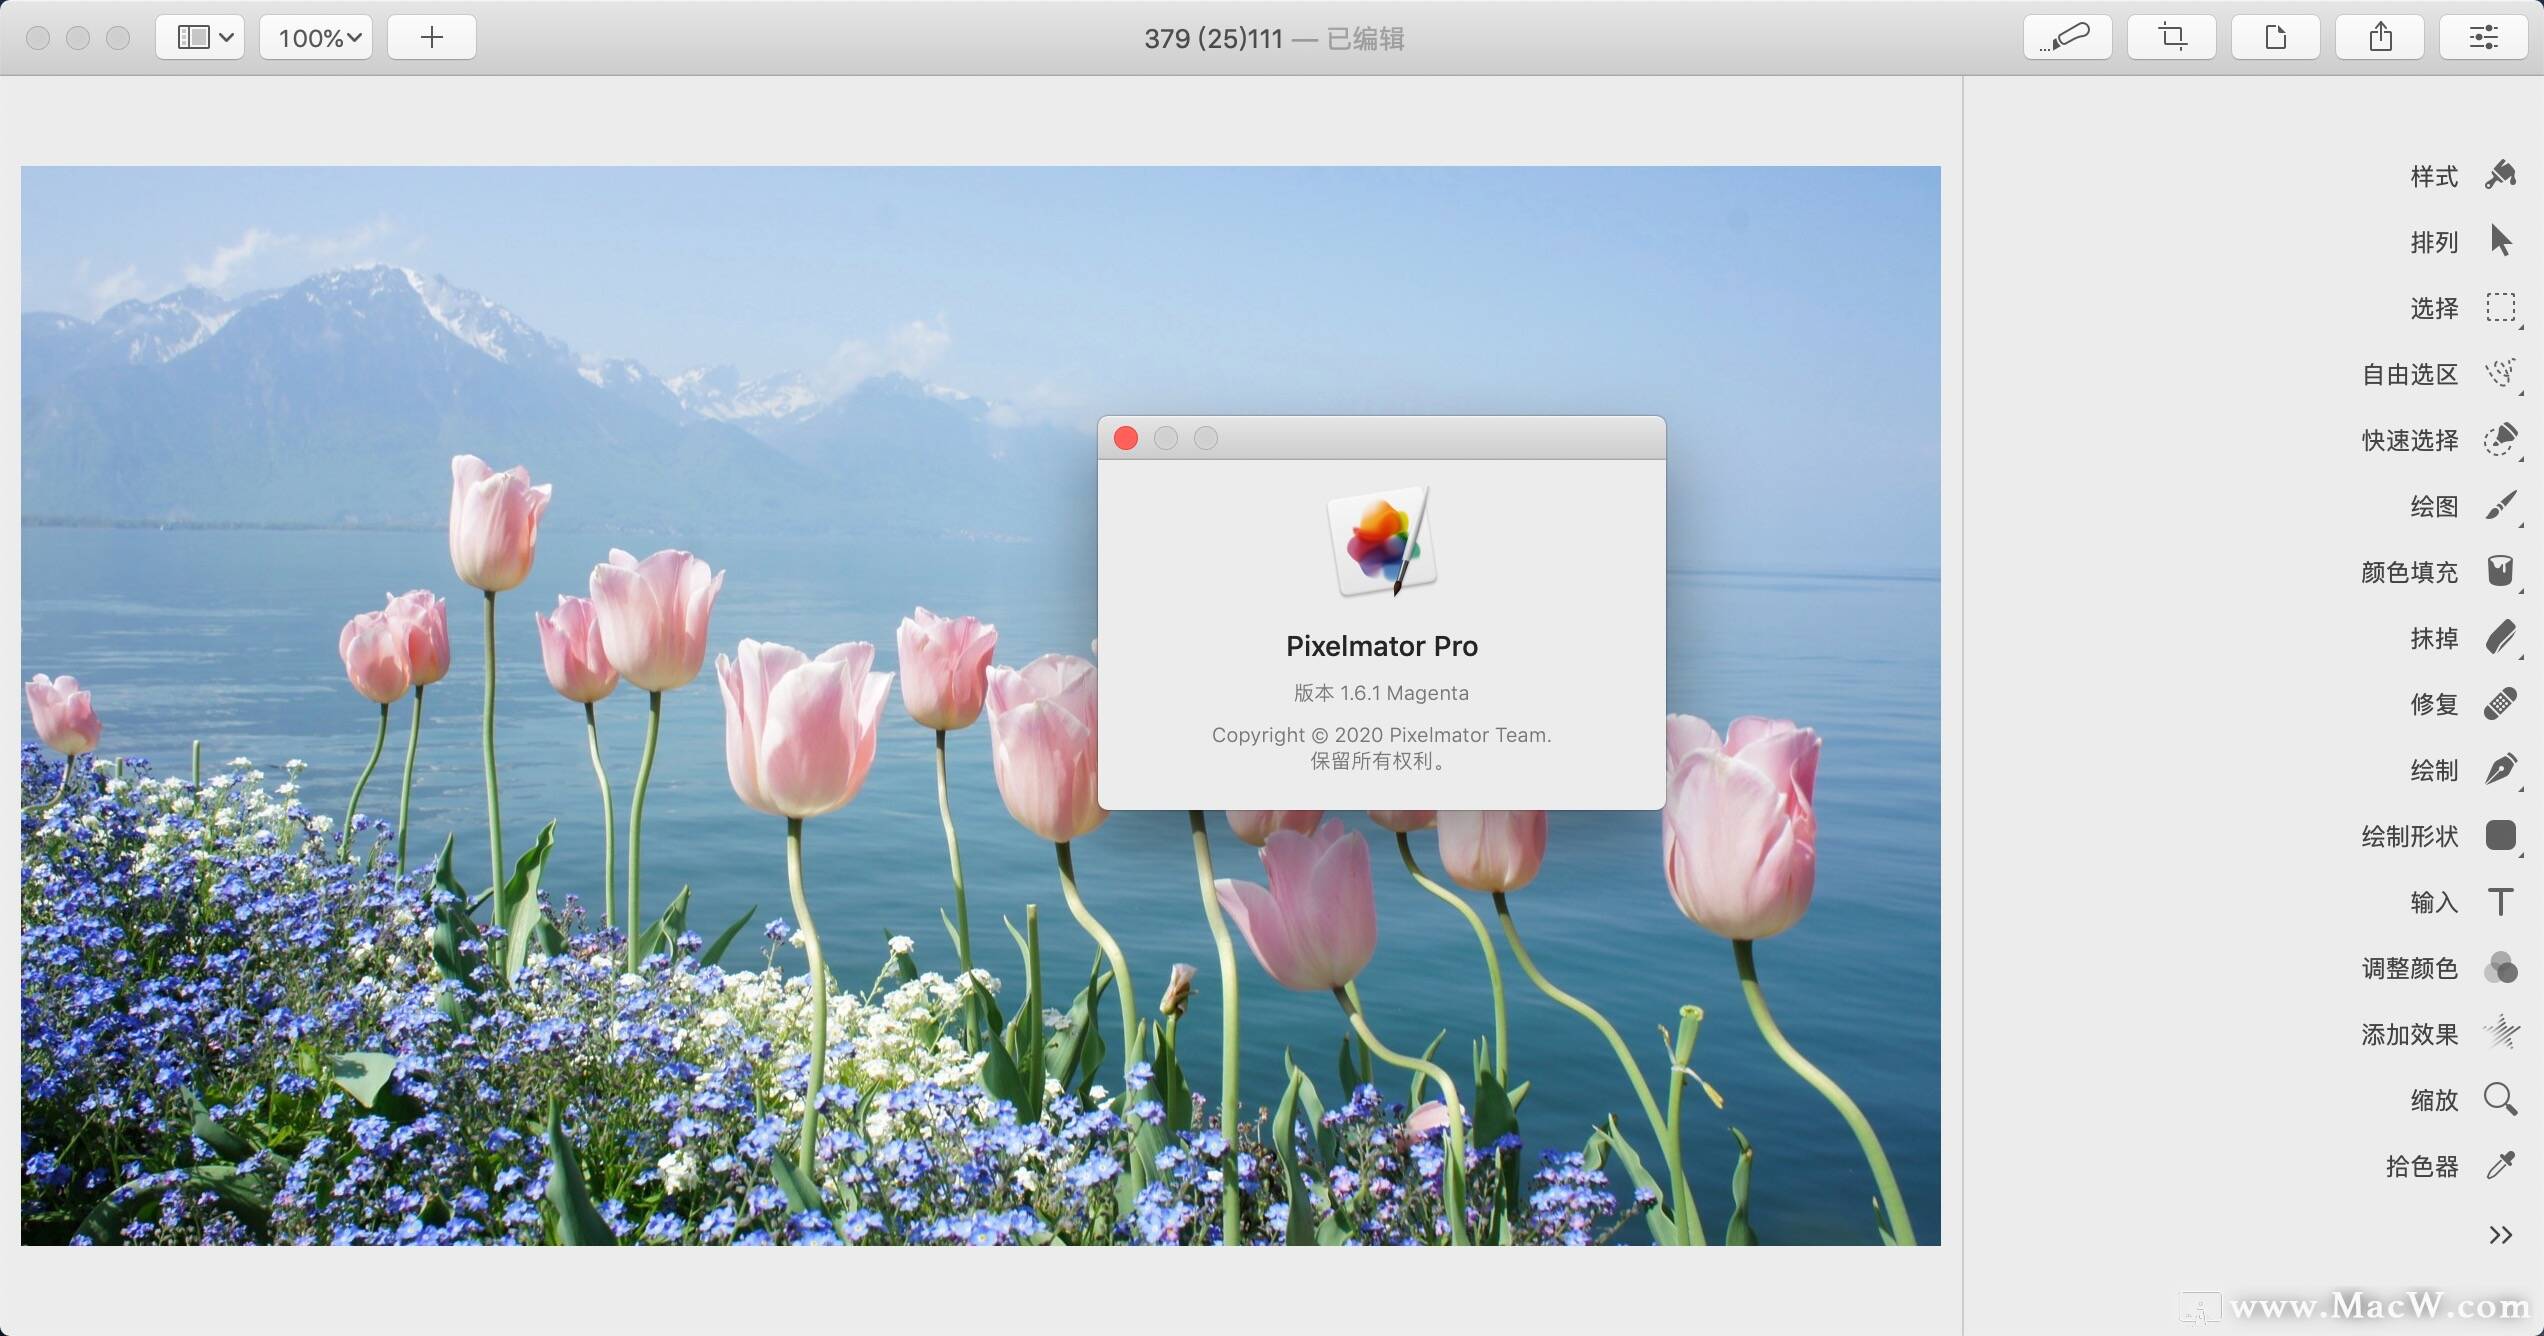
Task: Click the 调整颜色 label text
Action: [x=2410, y=968]
